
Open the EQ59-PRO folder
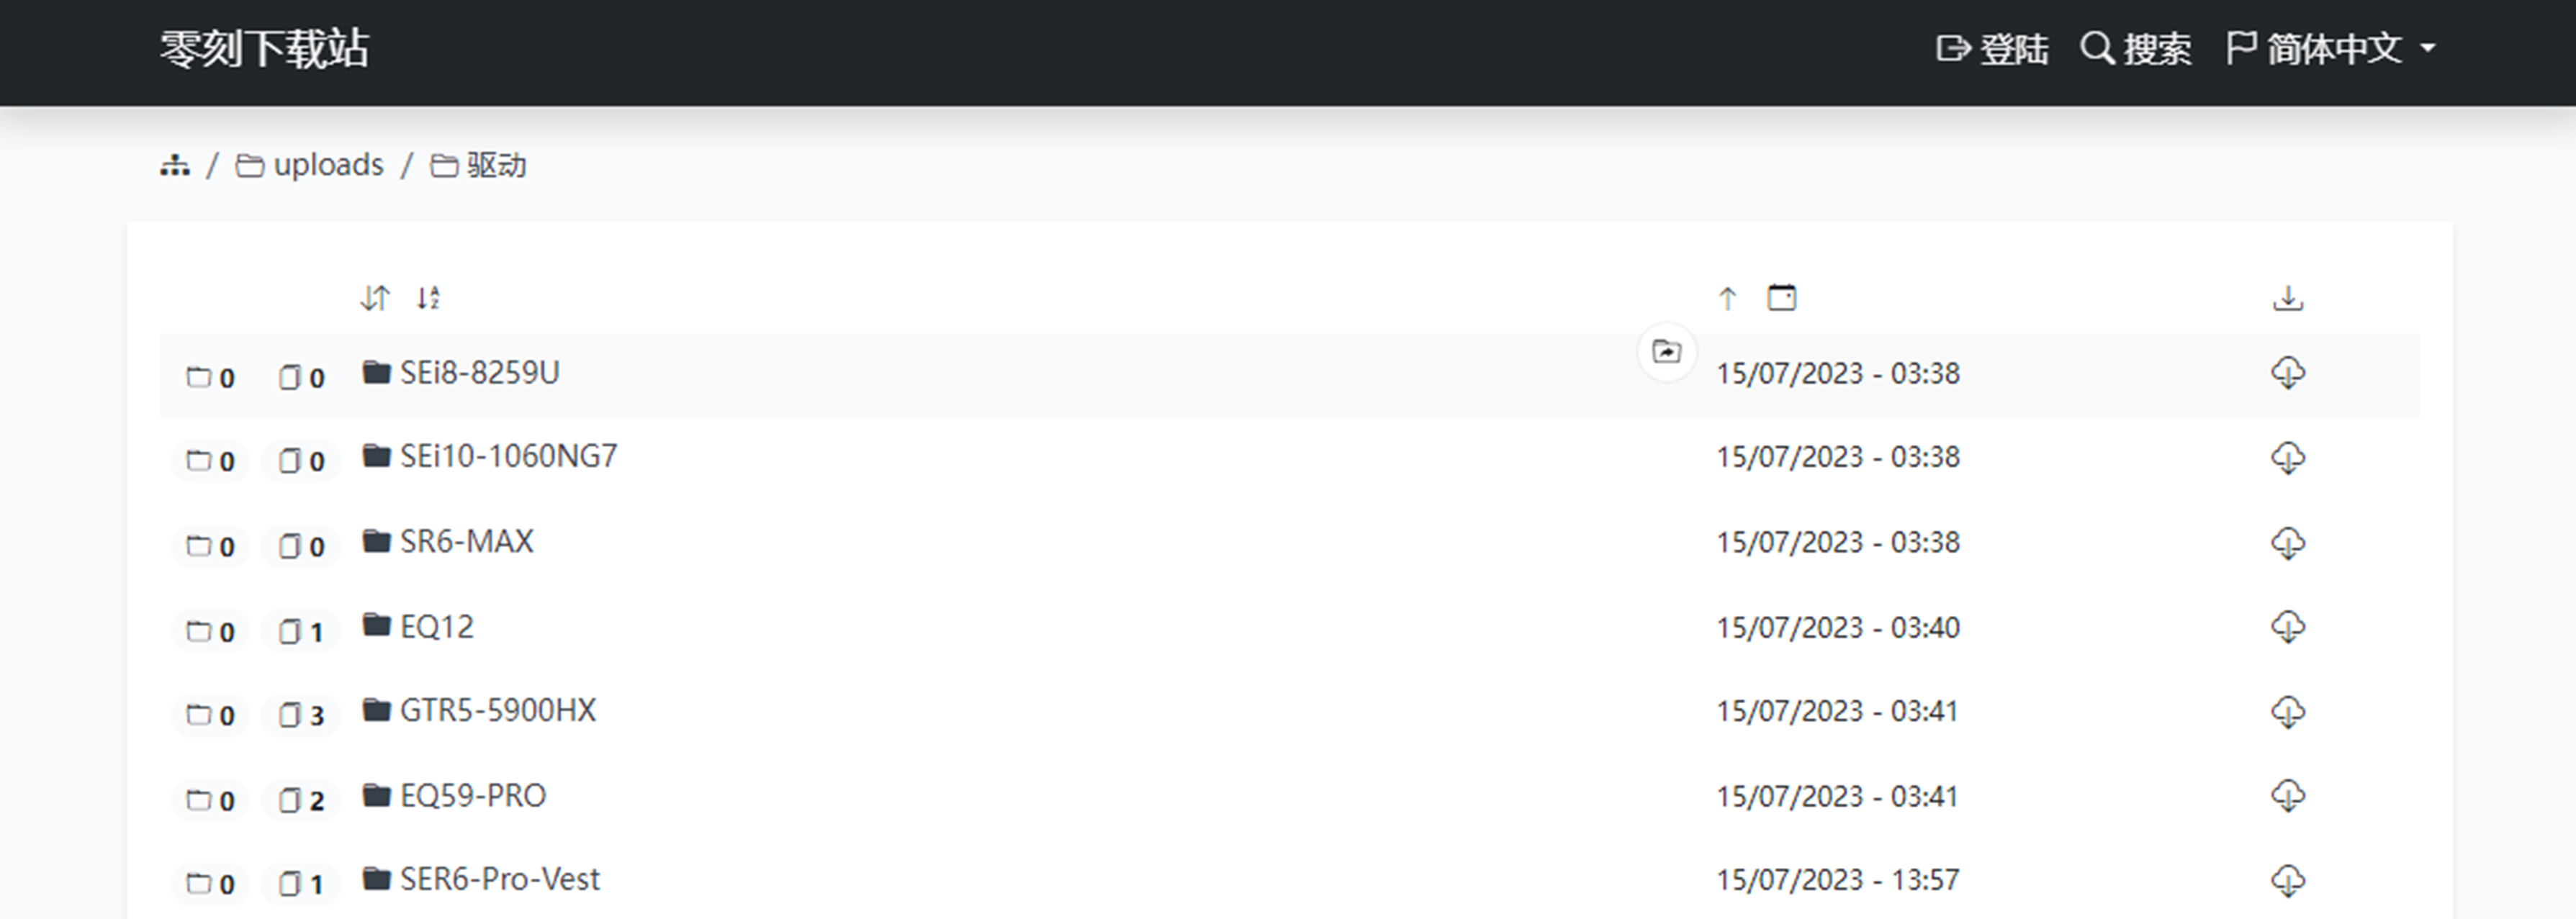[472, 796]
